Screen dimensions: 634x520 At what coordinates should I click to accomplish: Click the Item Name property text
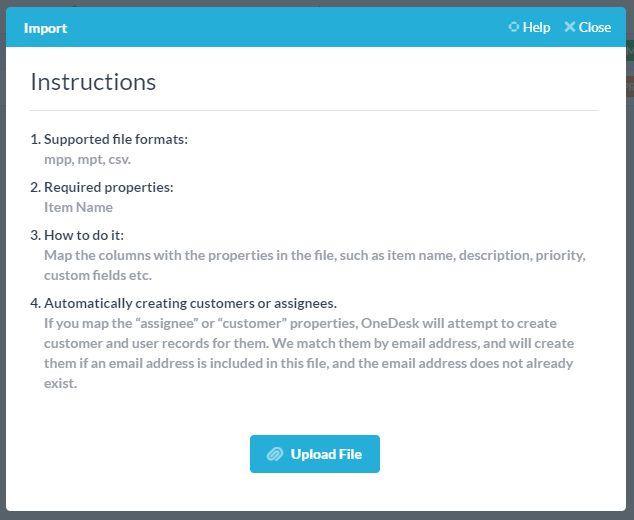(x=78, y=207)
